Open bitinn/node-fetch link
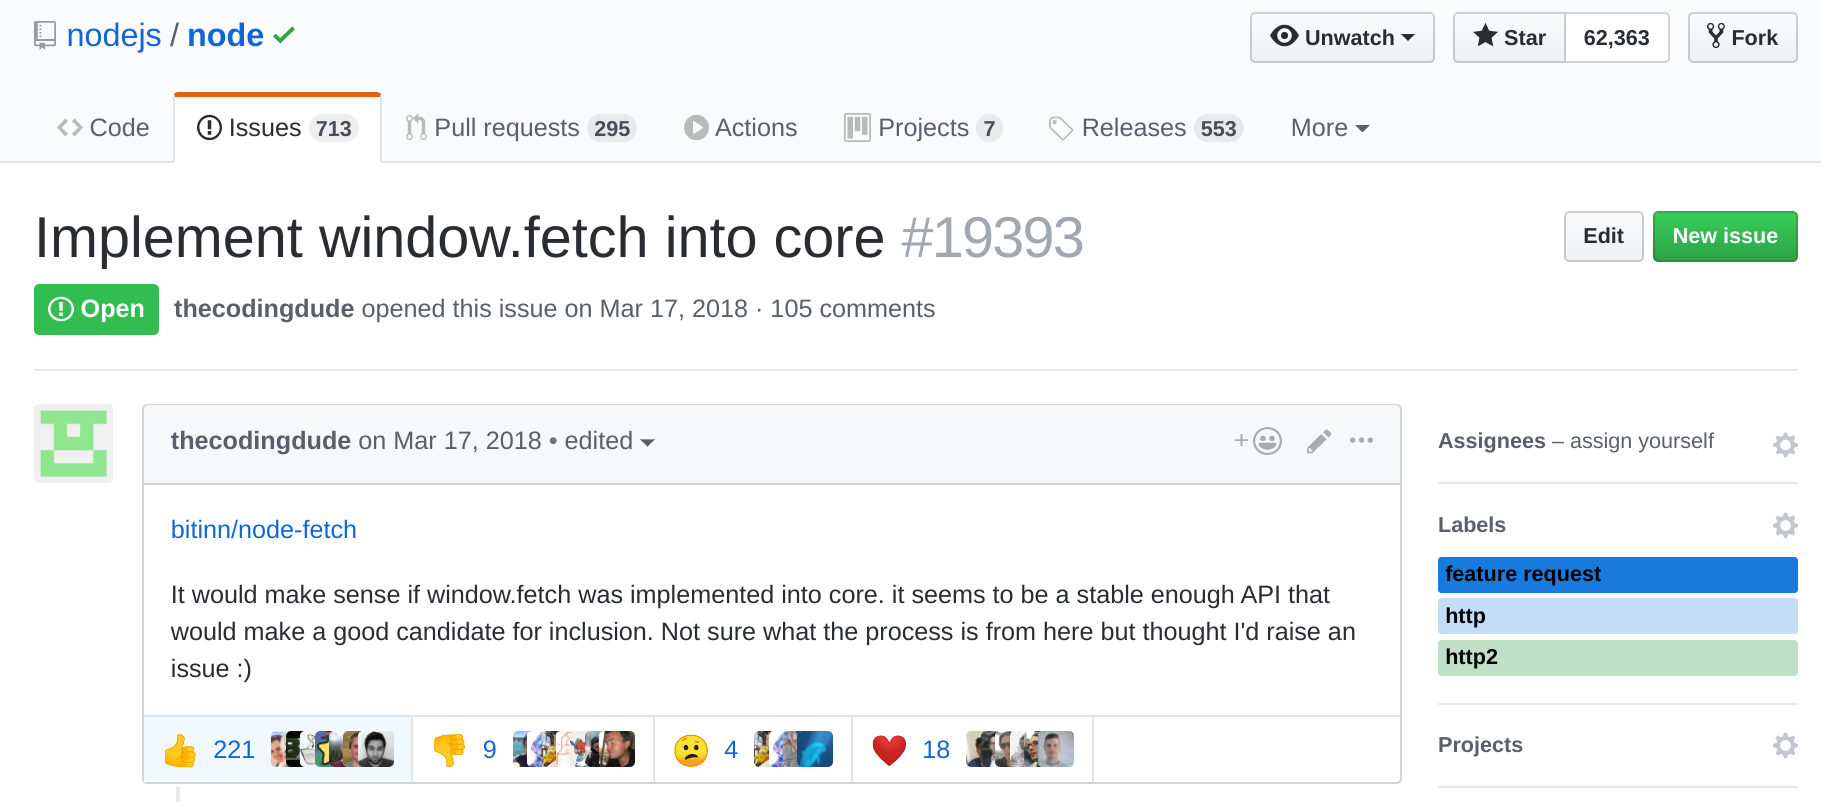The height and width of the screenshot is (802, 1821). [264, 529]
